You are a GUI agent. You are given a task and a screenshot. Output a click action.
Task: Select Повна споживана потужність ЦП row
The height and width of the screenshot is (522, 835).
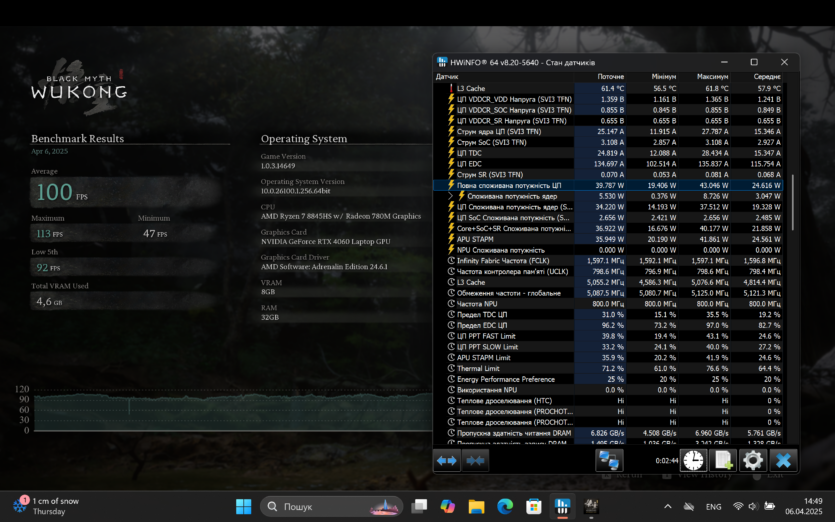[608, 185]
